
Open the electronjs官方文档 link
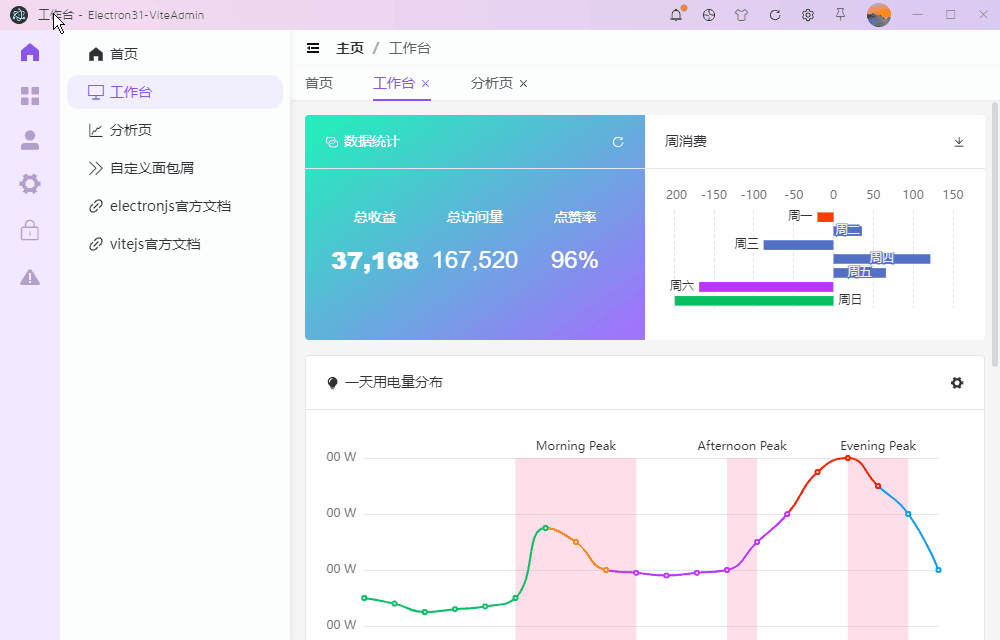[161, 205]
